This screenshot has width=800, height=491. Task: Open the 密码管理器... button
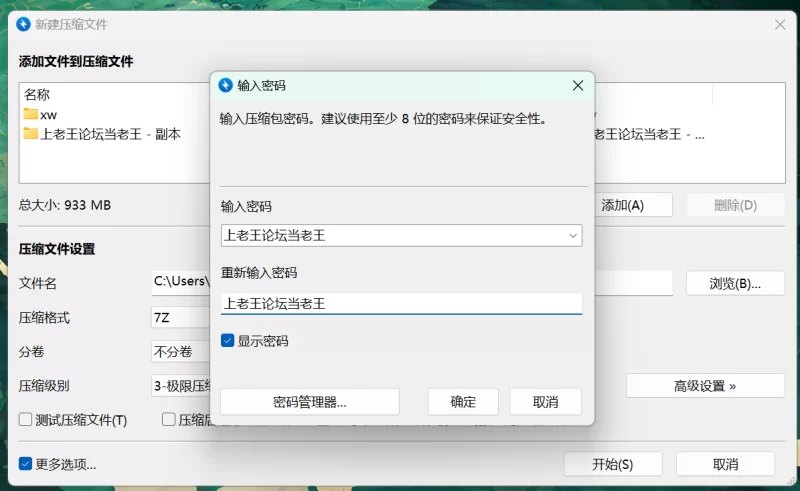point(309,402)
